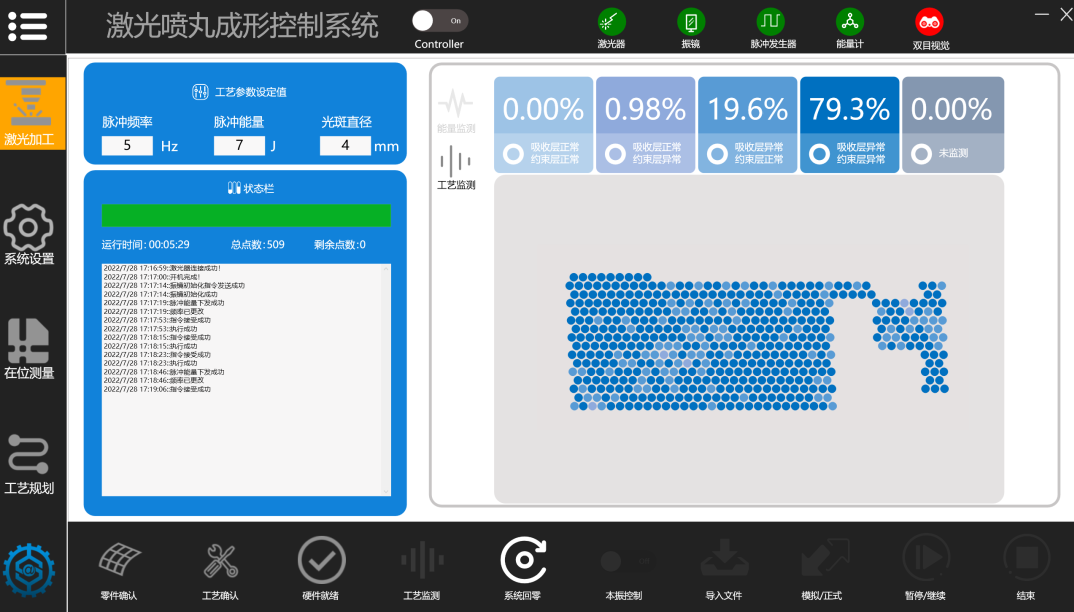
Task: Click the green progress bar in 状态栏
Action: tap(246, 216)
